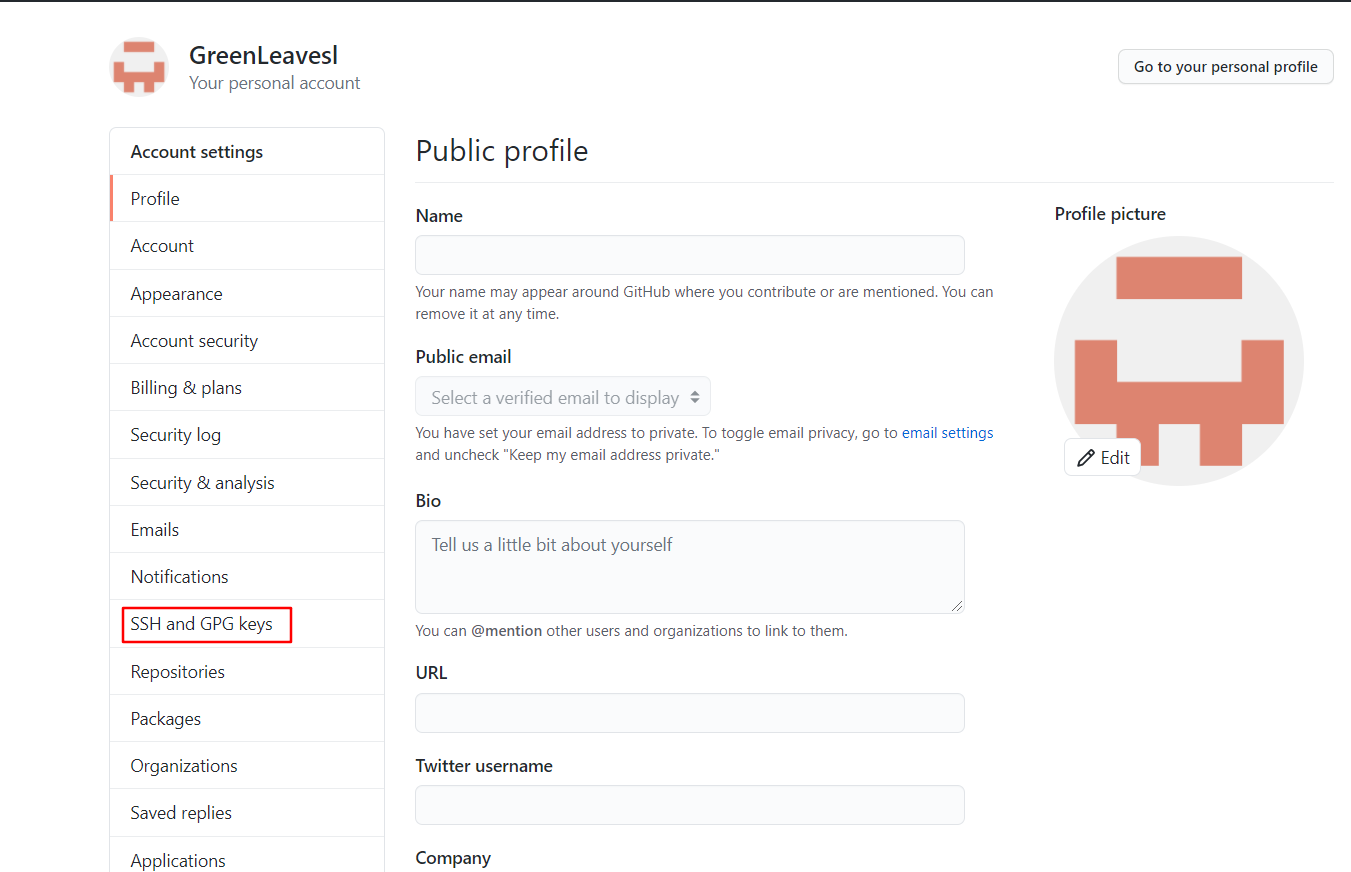Click the Public profile heading
Image resolution: width=1351 pixels, height=872 pixels.
coord(502,151)
